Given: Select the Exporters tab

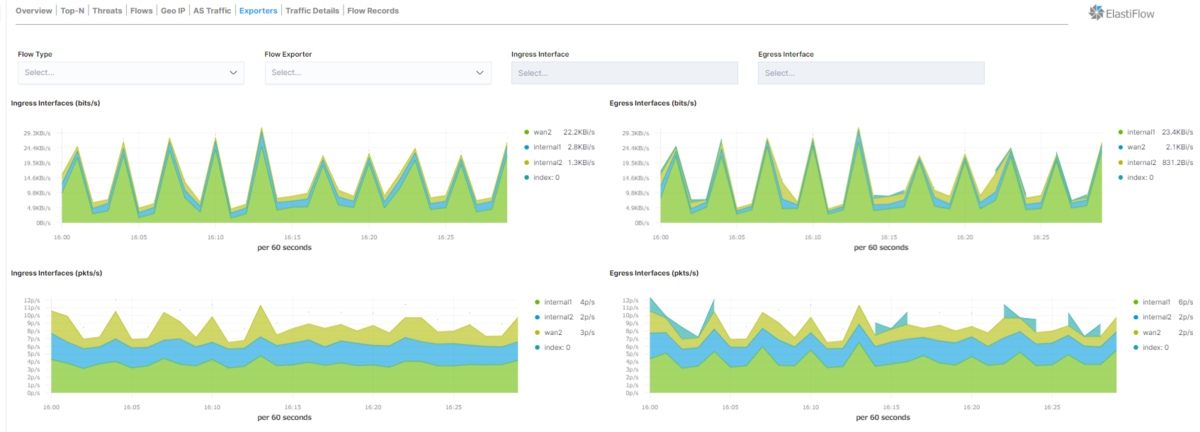Looking at the screenshot, I should (x=259, y=11).
